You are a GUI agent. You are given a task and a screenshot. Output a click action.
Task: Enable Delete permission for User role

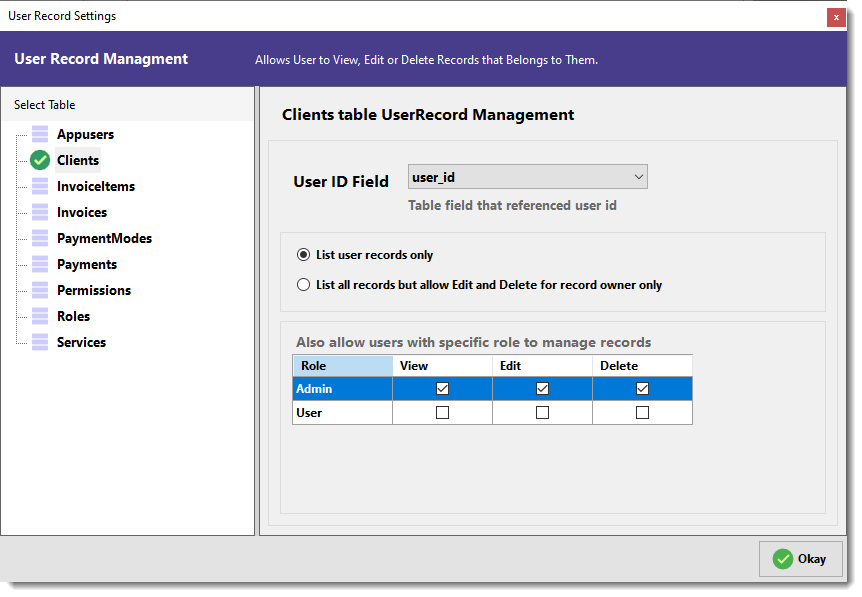(642, 413)
